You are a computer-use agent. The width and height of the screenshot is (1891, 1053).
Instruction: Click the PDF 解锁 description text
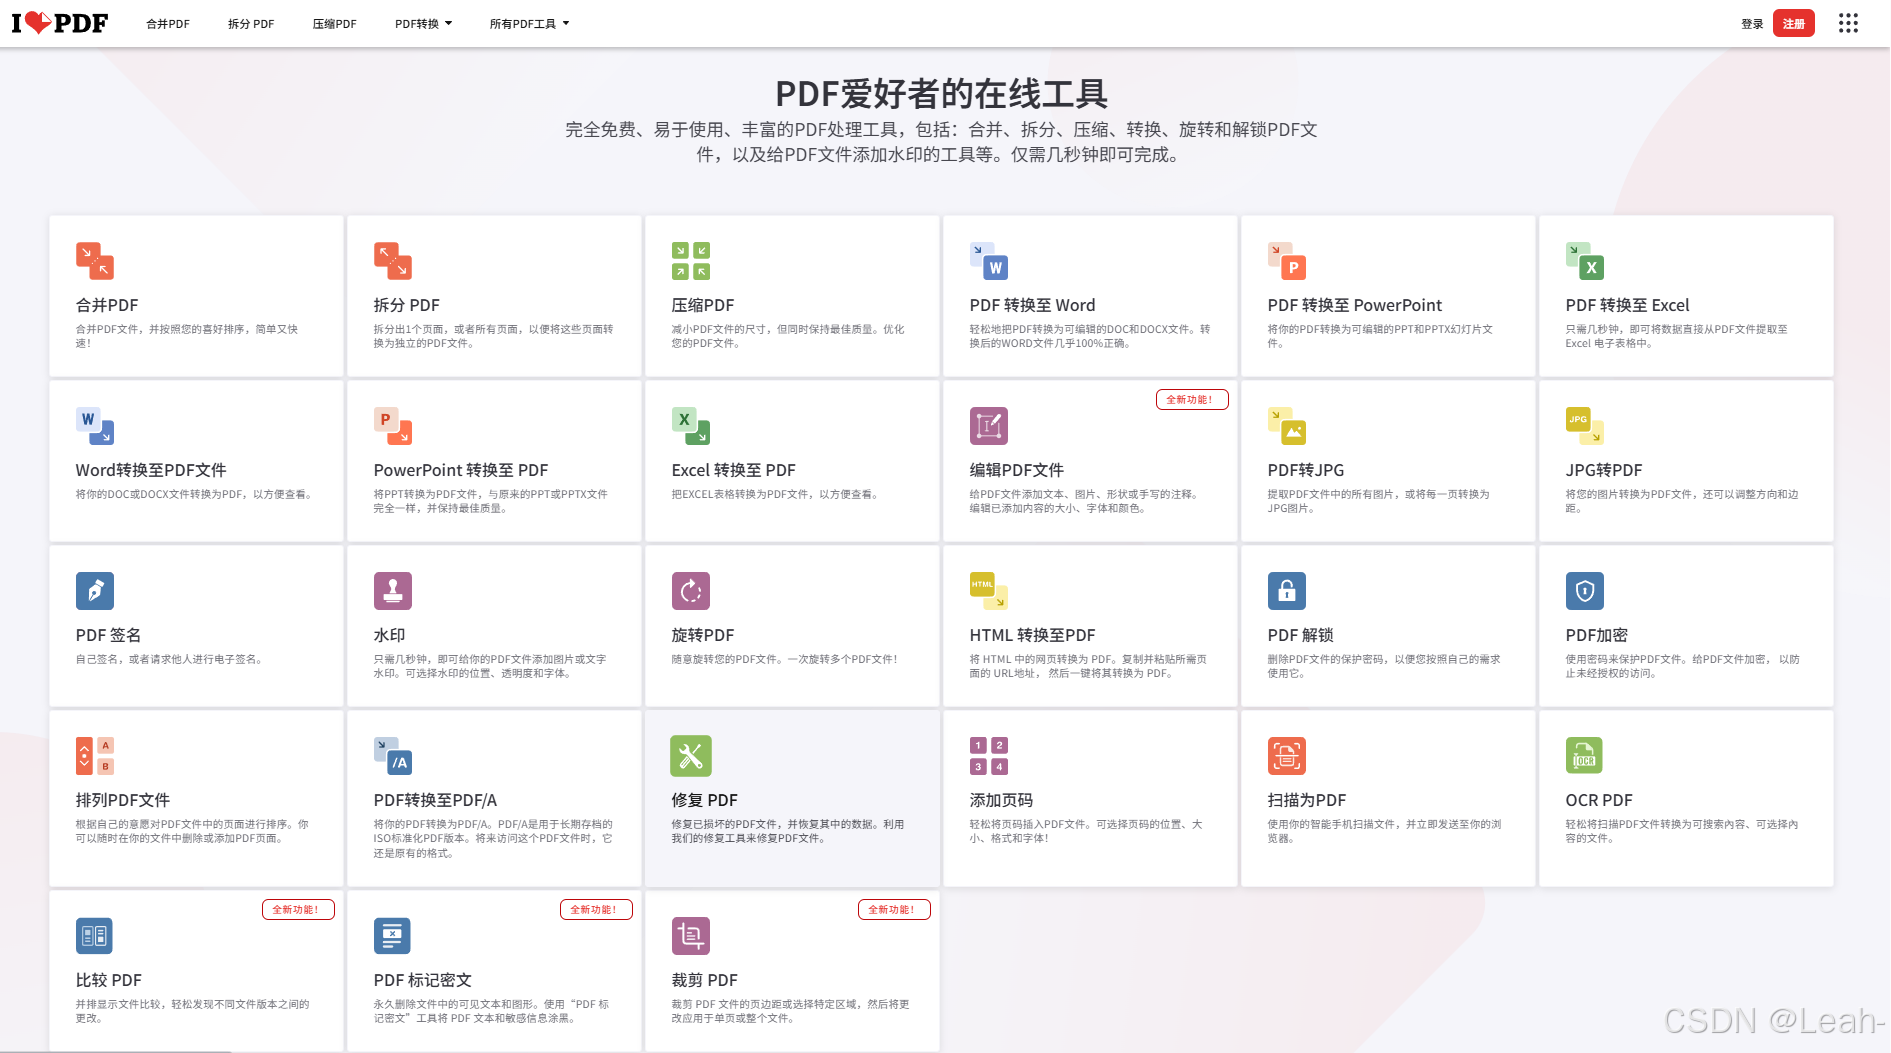click(1384, 666)
